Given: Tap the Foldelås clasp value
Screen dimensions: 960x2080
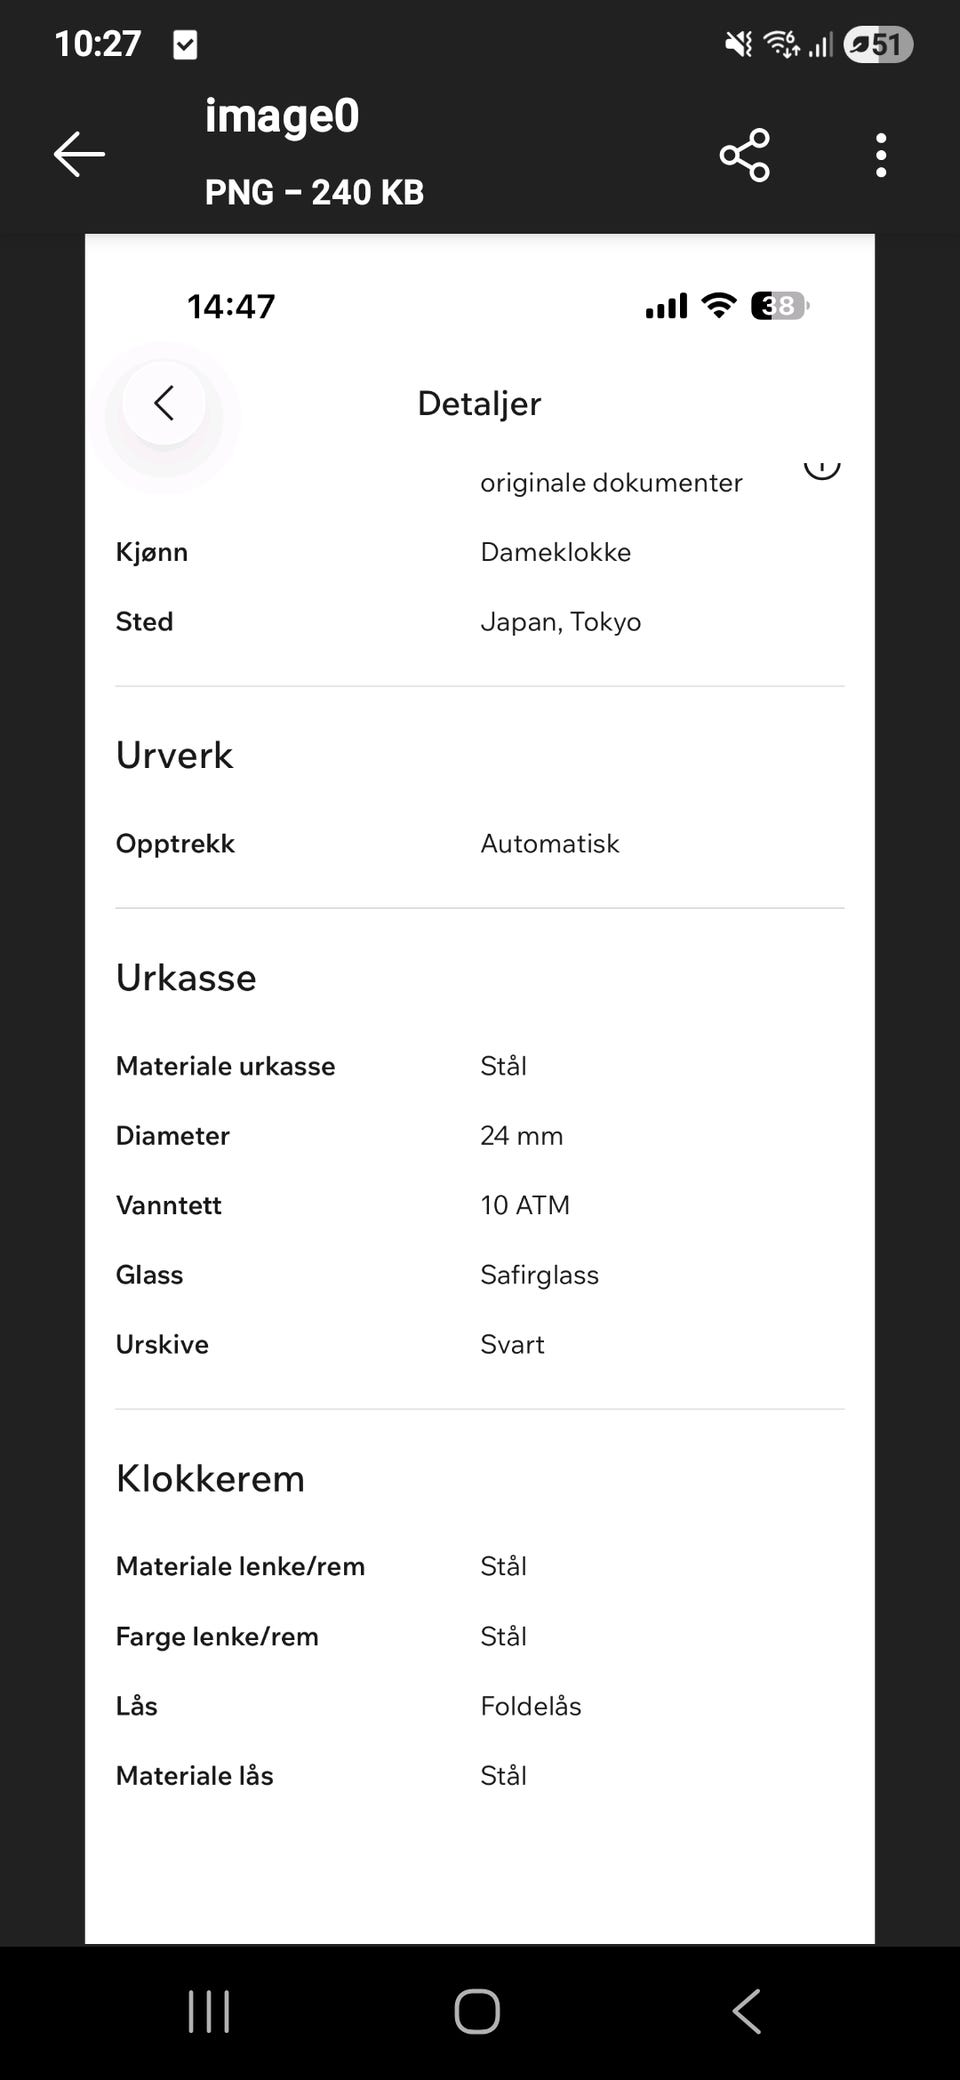Looking at the screenshot, I should [531, 1706].
